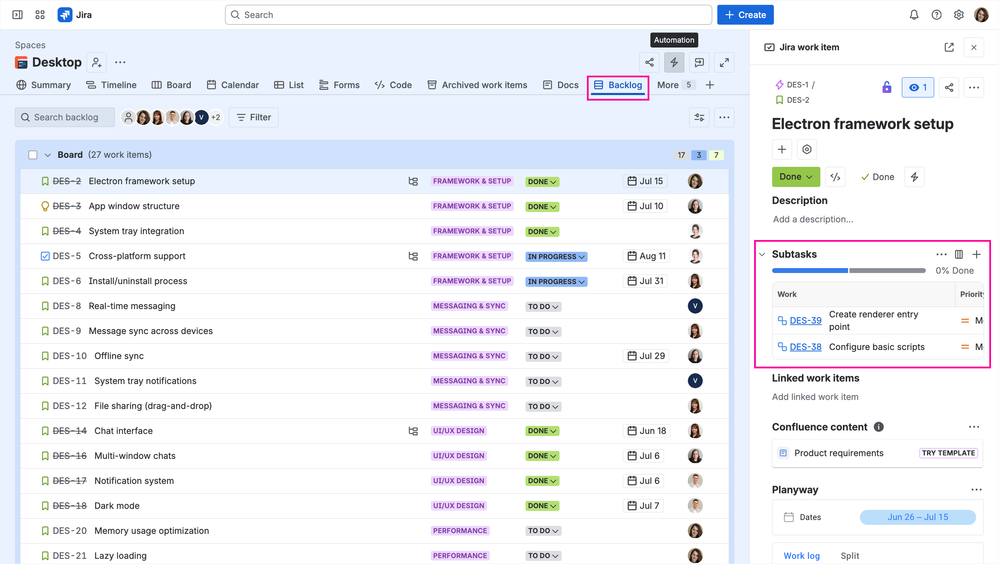Switch to the Timeline tab

click(111, 85)
